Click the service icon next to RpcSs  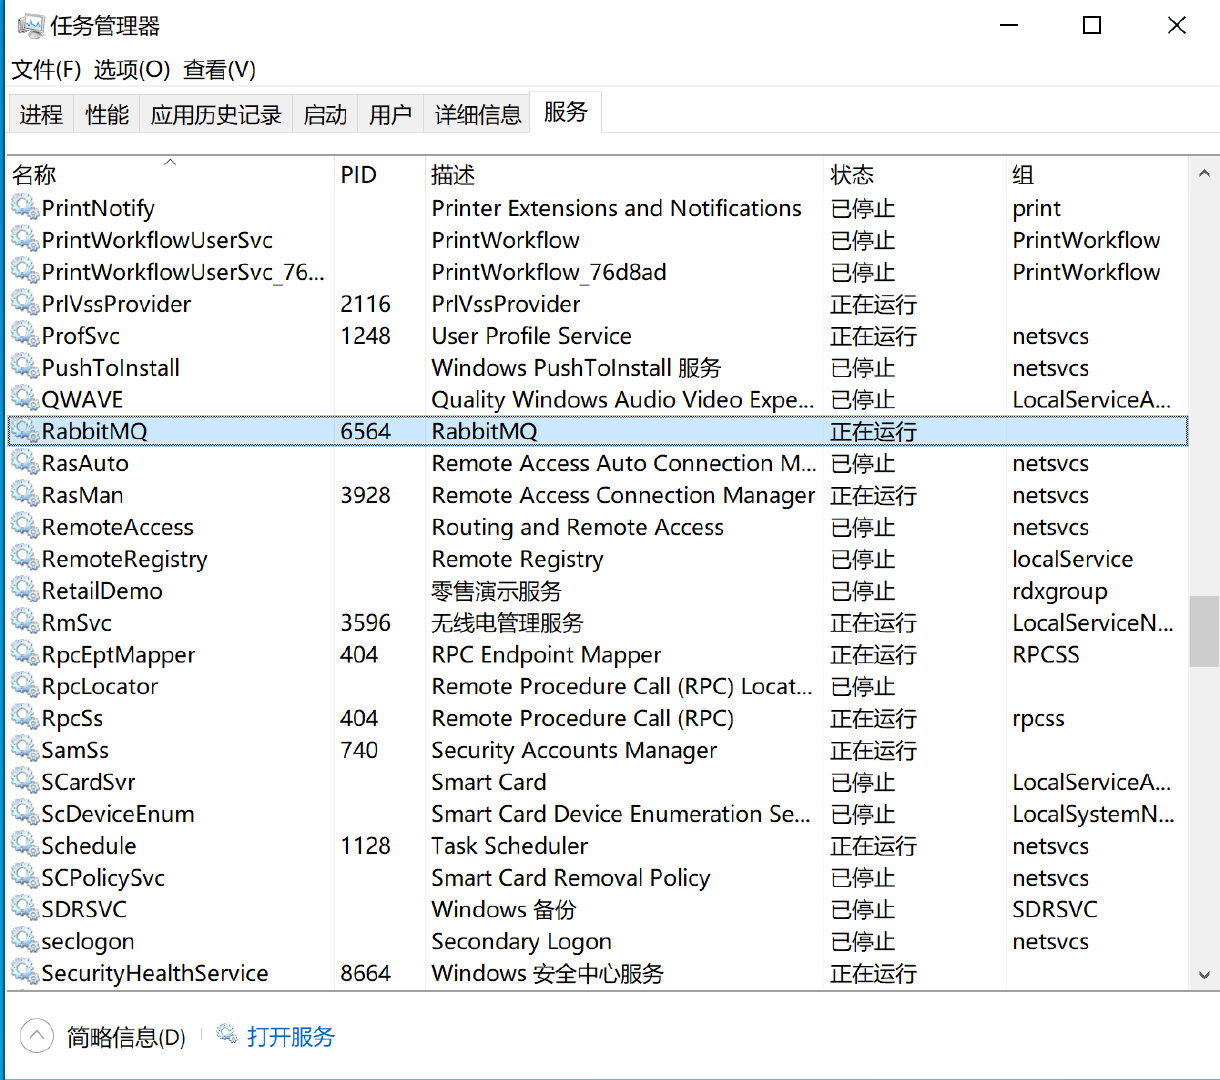[25, 718]
